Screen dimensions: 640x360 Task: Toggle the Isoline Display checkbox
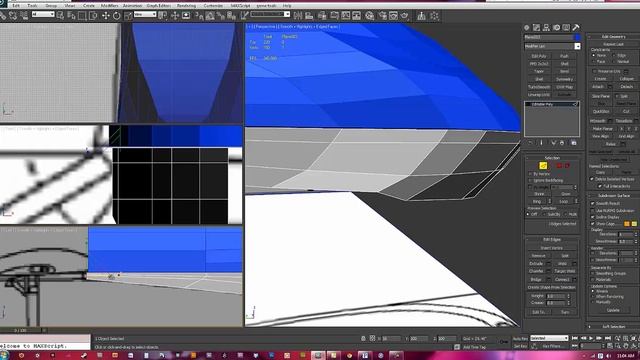click(x=592, y=217)
